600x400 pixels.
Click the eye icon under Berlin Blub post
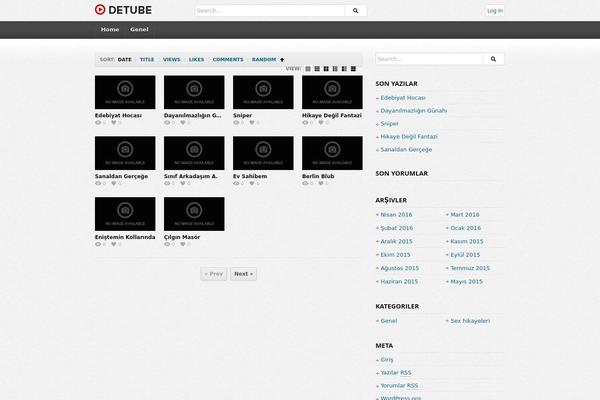pos(305,183)
